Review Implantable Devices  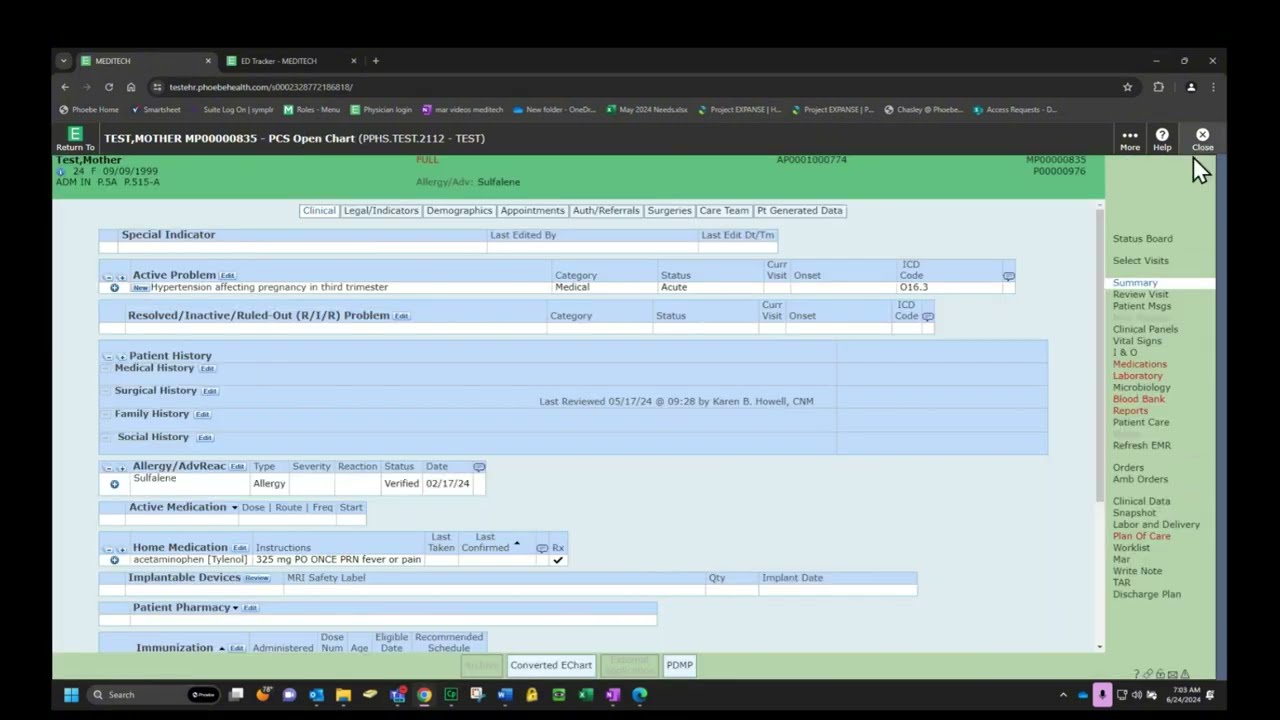coord(257,578)
